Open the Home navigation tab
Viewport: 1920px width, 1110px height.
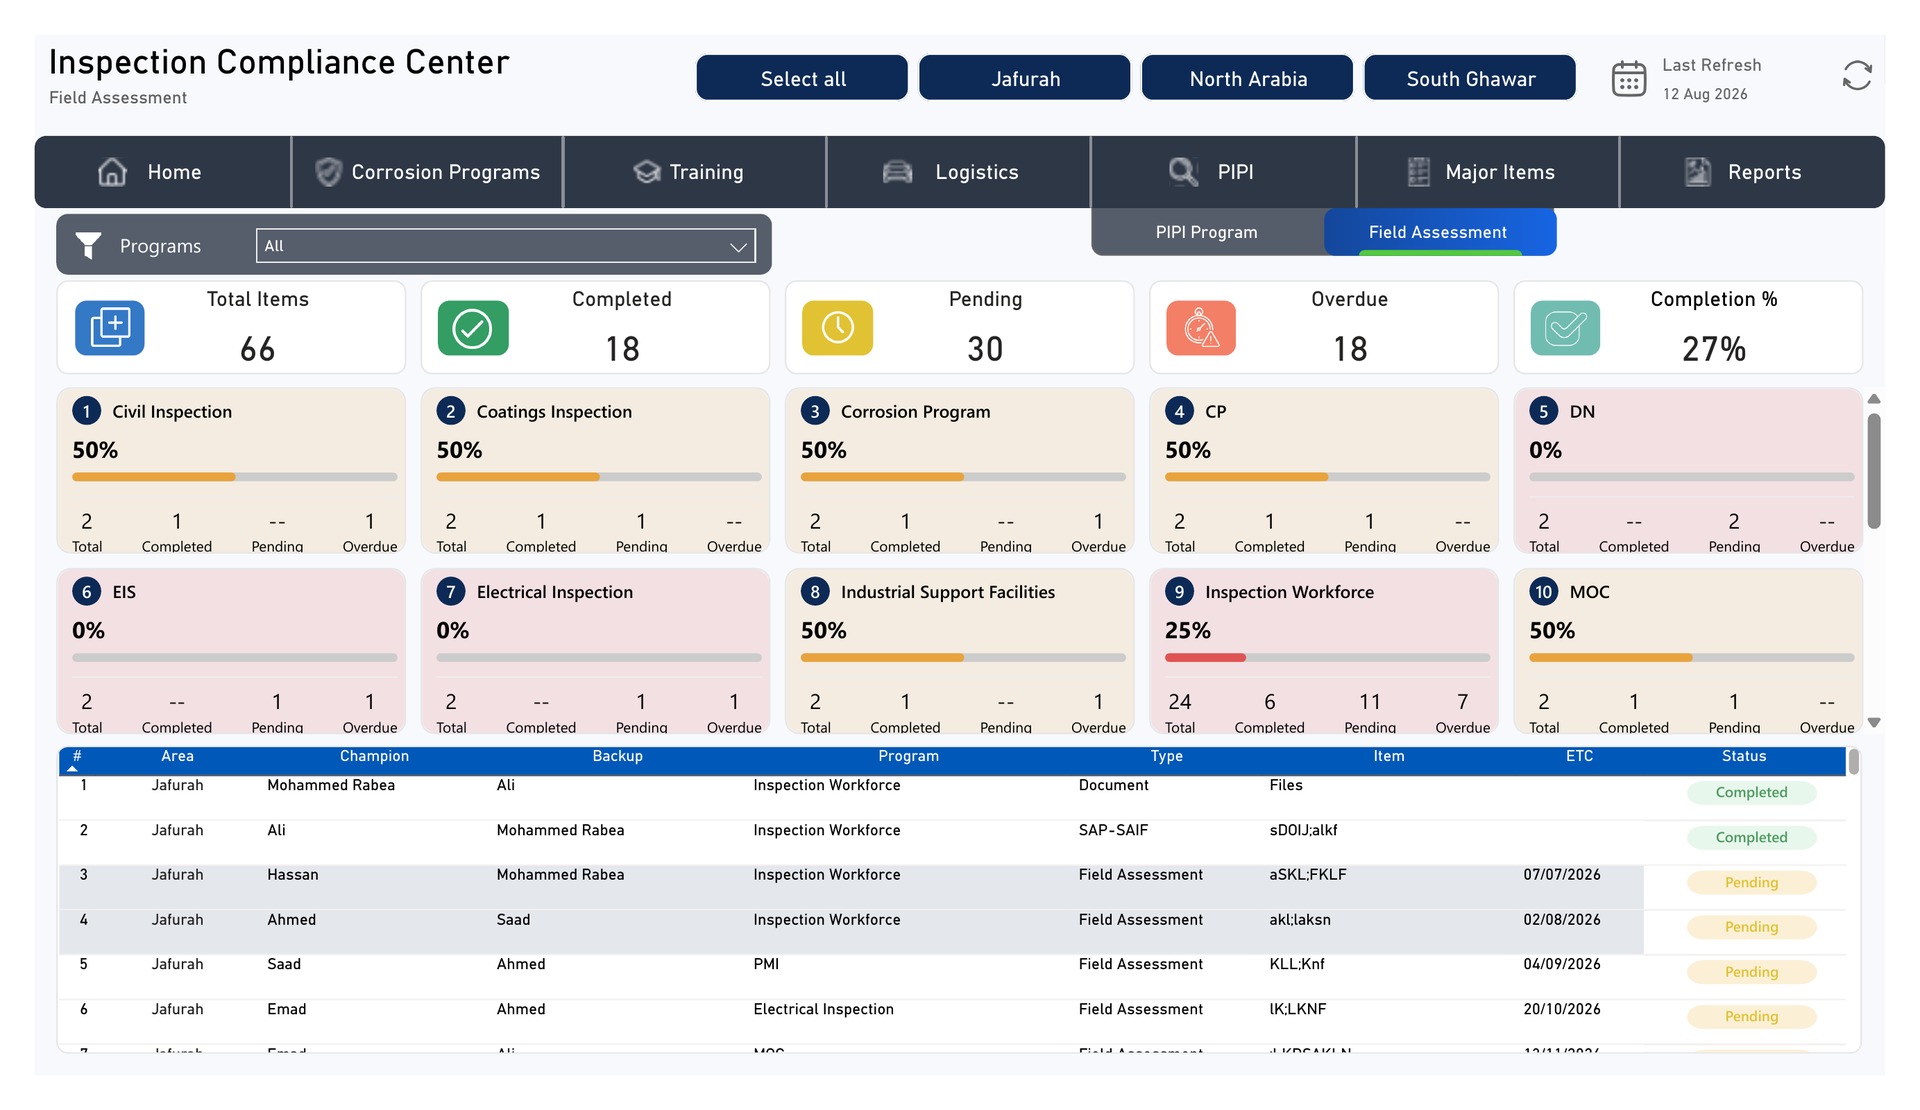point(163,172)
